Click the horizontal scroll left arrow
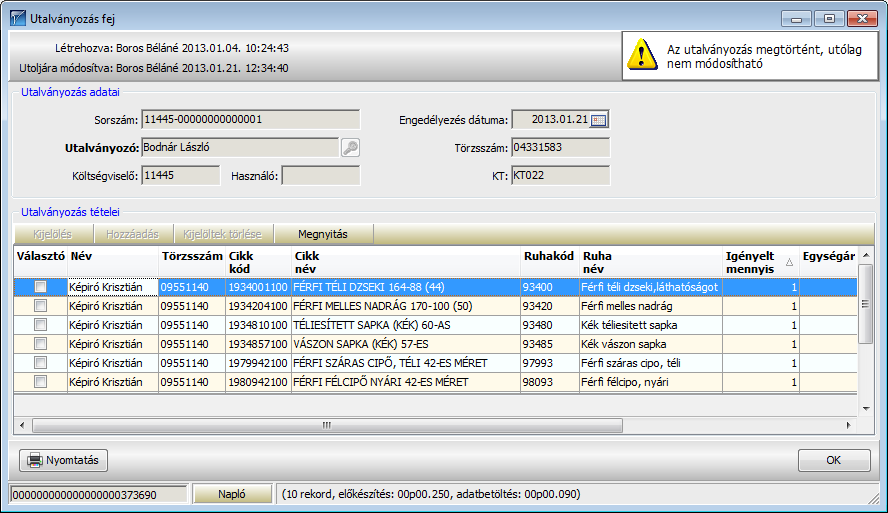Image resolution: width=888 pixels, height=513 pixels. tap(22, 425)
